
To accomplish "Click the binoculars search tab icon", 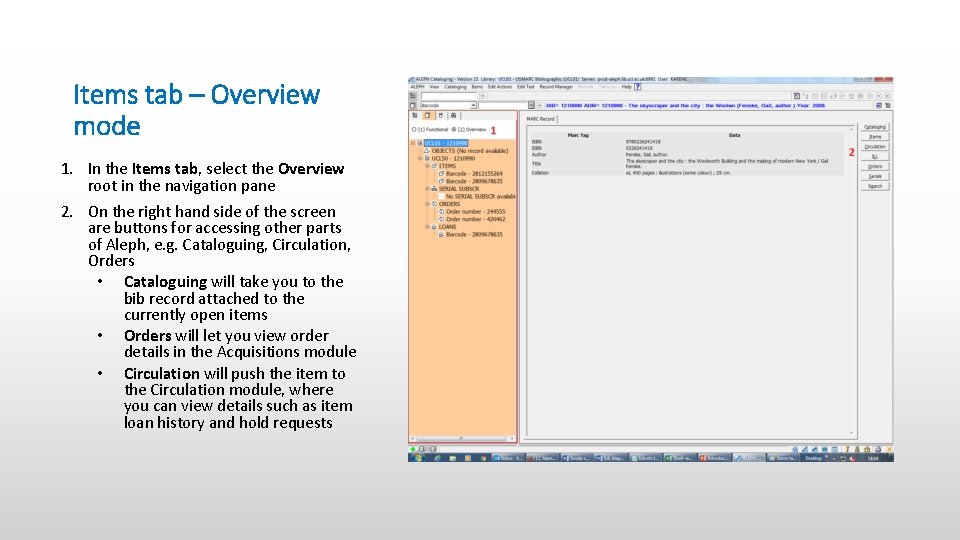I will coord(453,116).
